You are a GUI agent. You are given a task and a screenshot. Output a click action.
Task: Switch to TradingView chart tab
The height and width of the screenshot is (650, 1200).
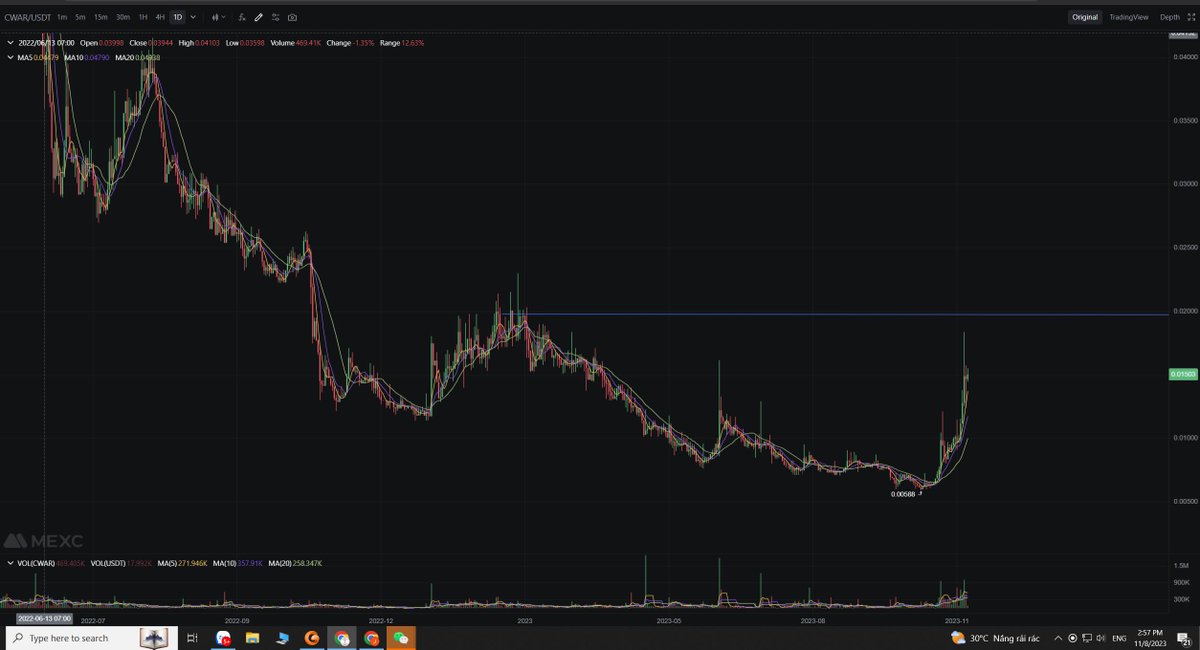[1128, 17]
